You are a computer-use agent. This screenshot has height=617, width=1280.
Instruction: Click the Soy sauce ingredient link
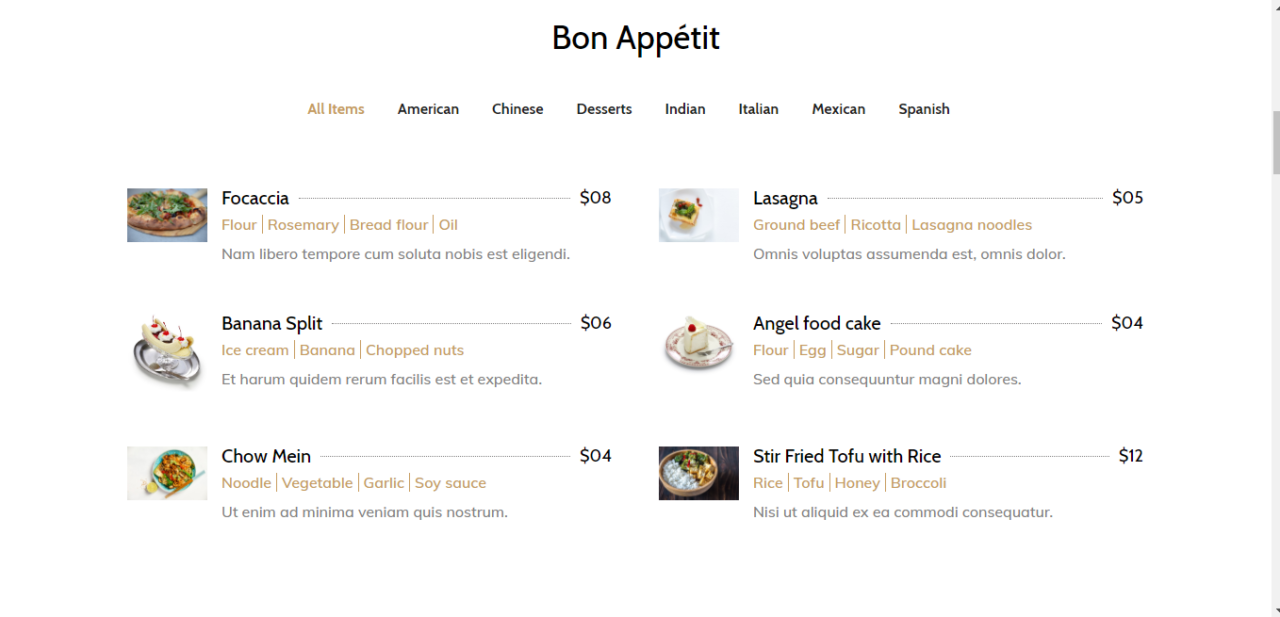pos(450,482)
